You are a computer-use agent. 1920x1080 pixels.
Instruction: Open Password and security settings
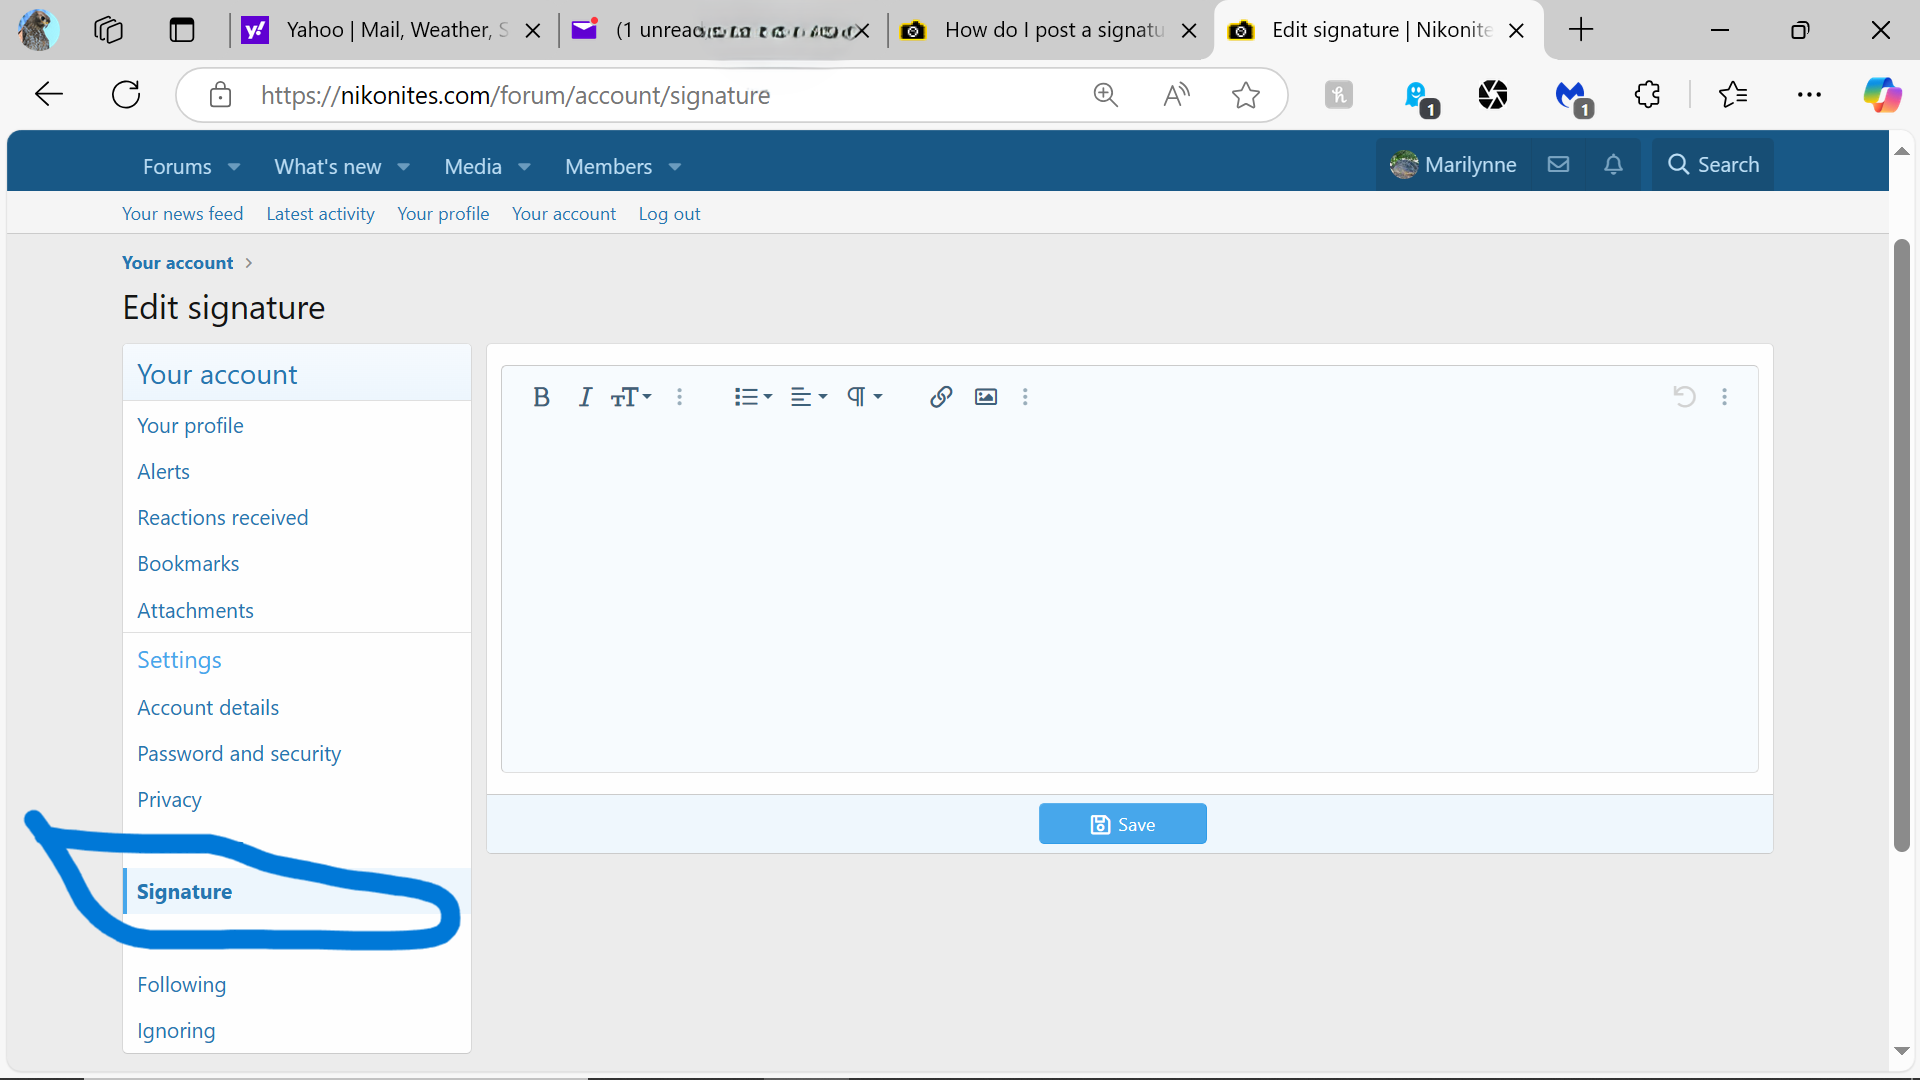239,753
